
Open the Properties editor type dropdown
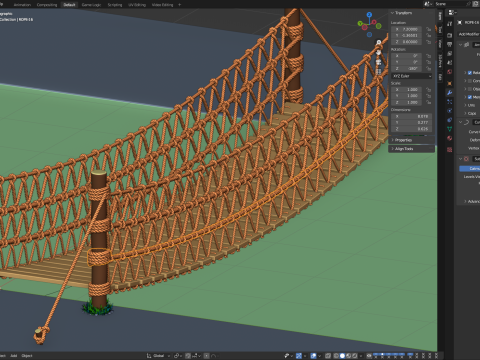[x=452, y=13]
